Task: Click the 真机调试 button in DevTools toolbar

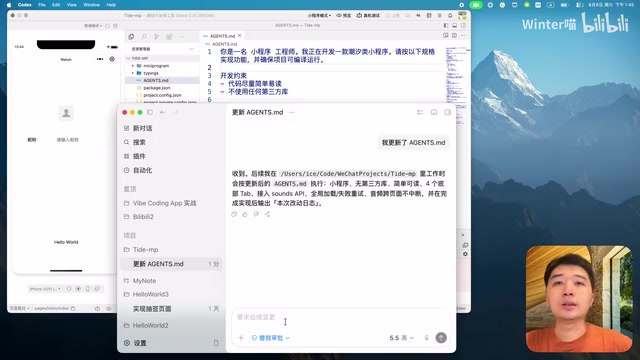Action: coord(368,16)
